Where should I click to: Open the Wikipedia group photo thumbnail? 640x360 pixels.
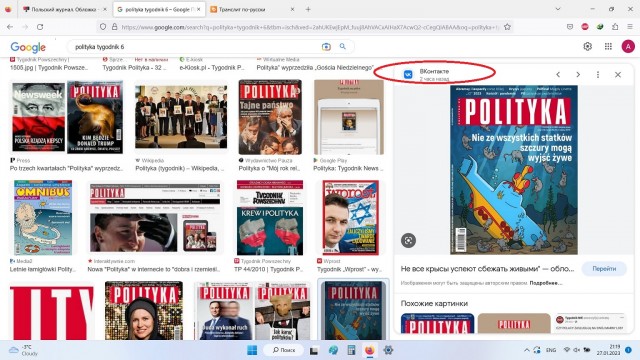point(181,117)
